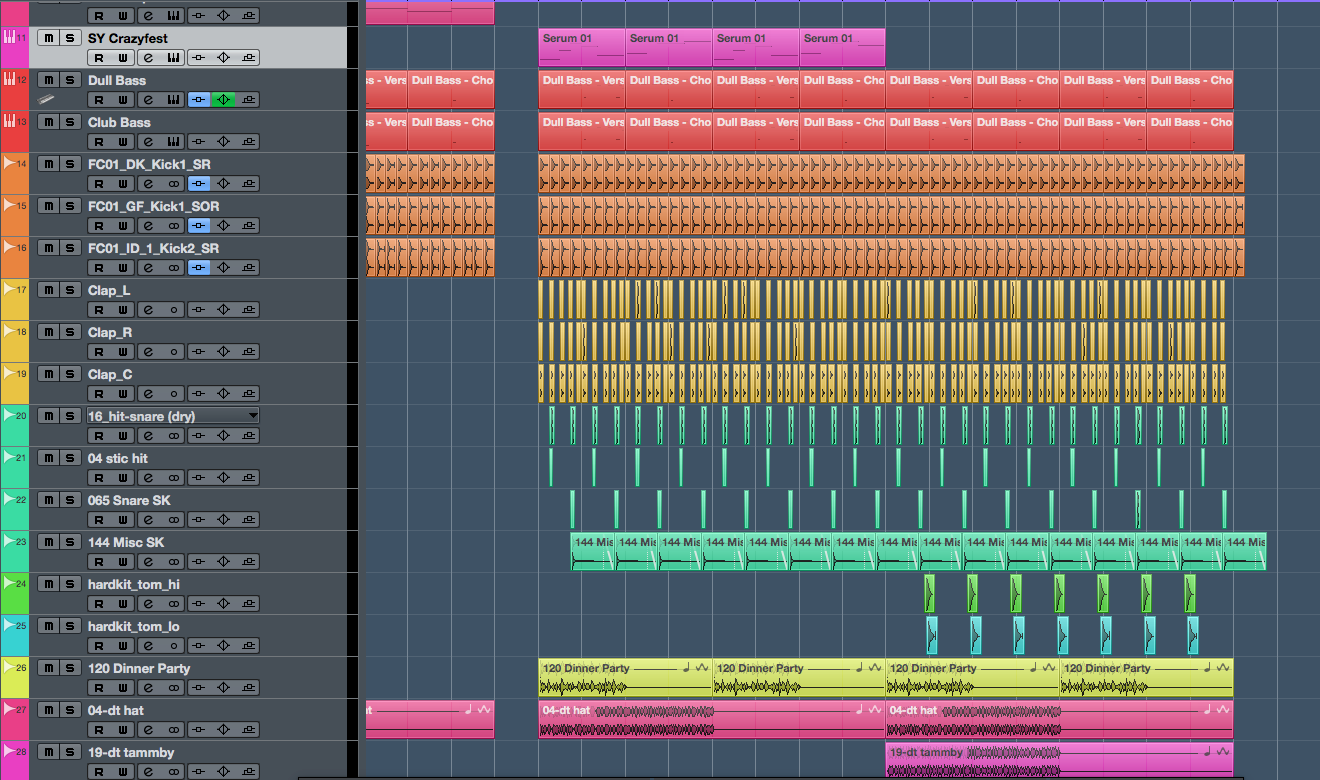Screen dimensions: 1320x780
Task: Mute the Club Bass track
Action: [x=47, y=122]
